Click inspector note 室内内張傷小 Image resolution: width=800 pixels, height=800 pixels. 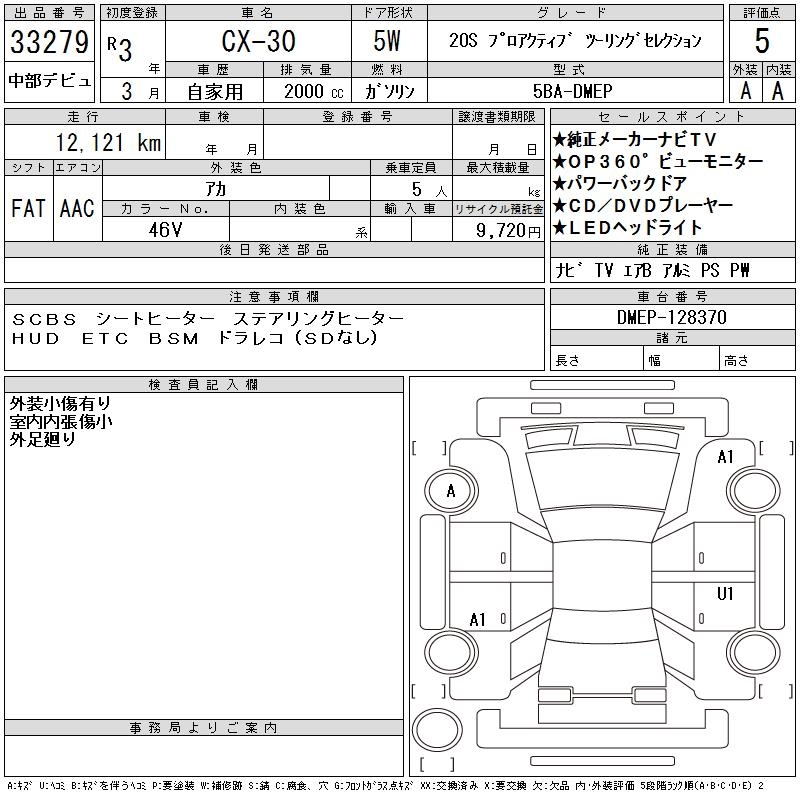[61, 421]
